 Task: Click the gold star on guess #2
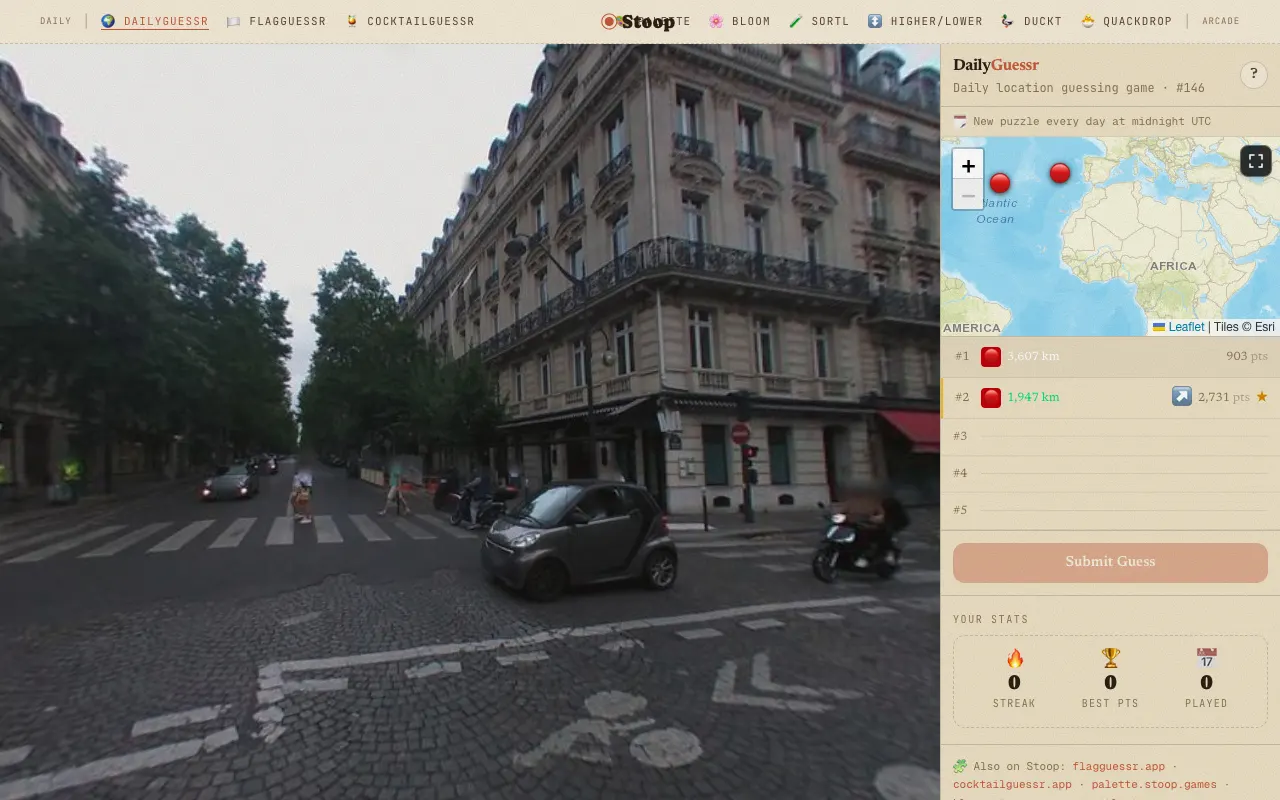pos(1262,397)
